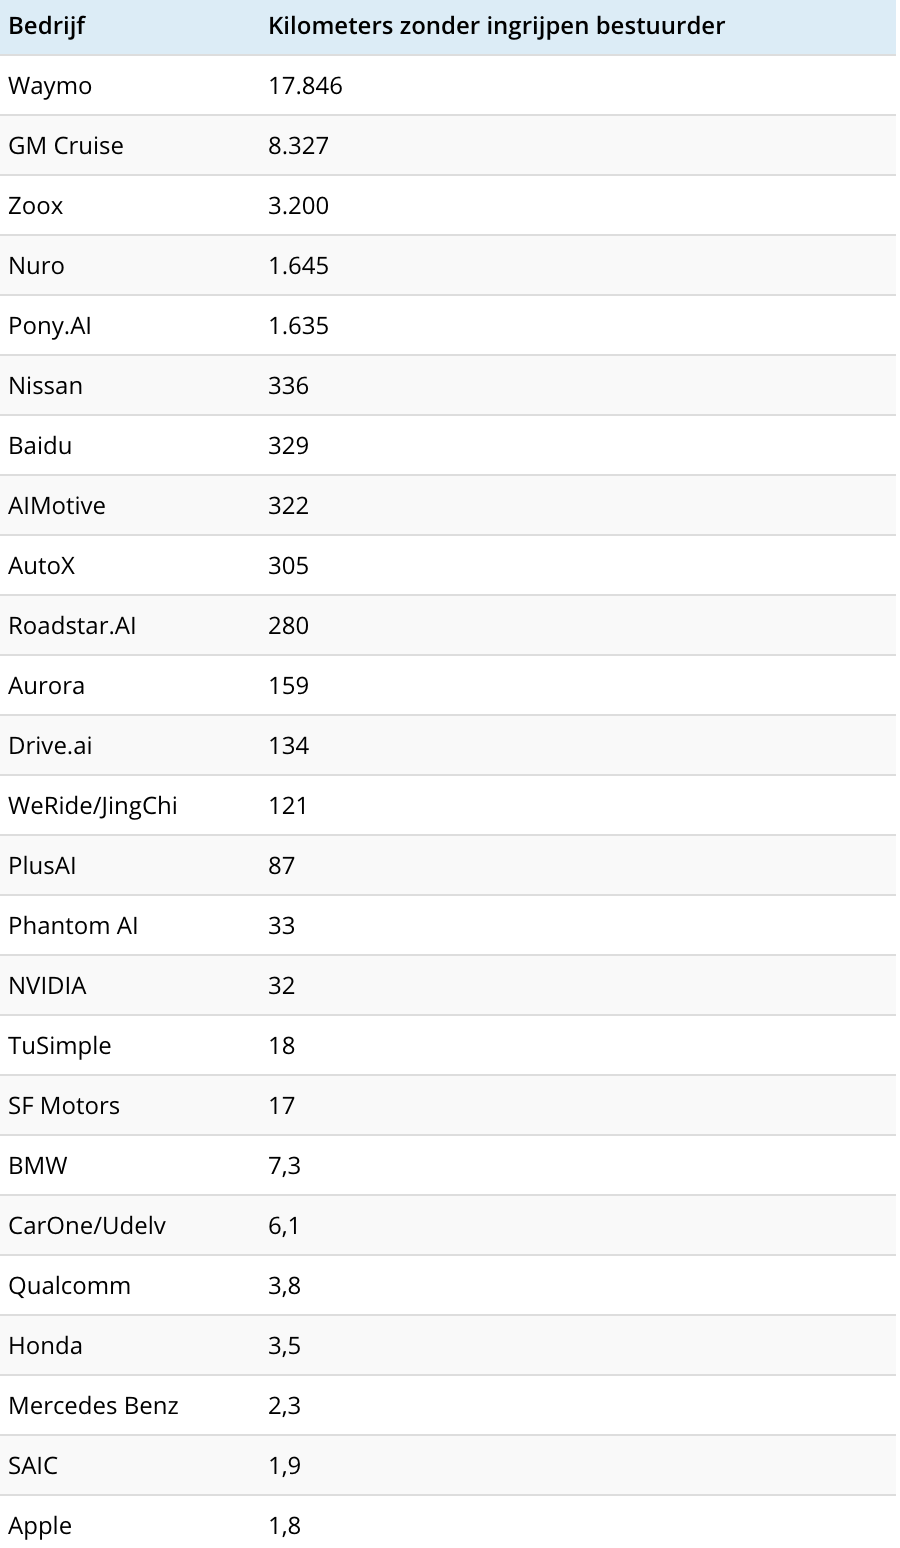The height and width of the screenshot is (1548, 900).
Task: Click the Bedrijf column header
Action: [46, 26]
